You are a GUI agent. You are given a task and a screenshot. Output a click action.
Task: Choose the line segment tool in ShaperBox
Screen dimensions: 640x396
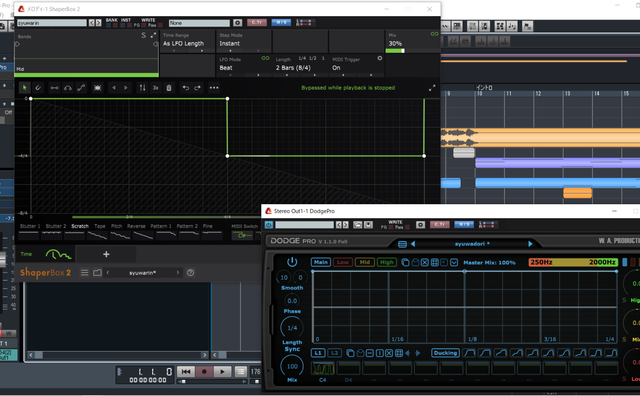pos(54,88)
